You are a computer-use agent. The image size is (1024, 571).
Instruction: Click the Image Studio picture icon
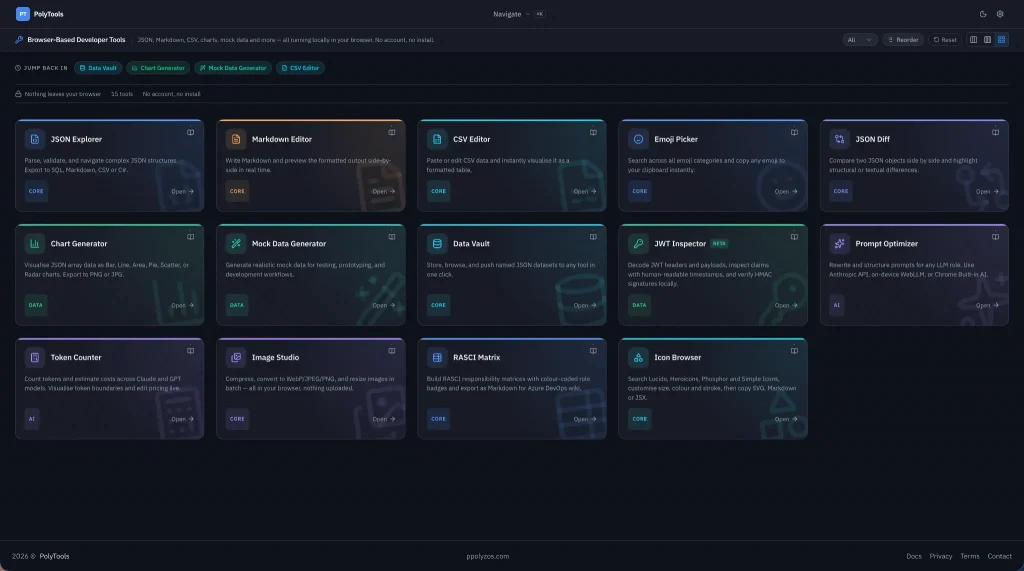pyautogui.click(x=236, y=357)
